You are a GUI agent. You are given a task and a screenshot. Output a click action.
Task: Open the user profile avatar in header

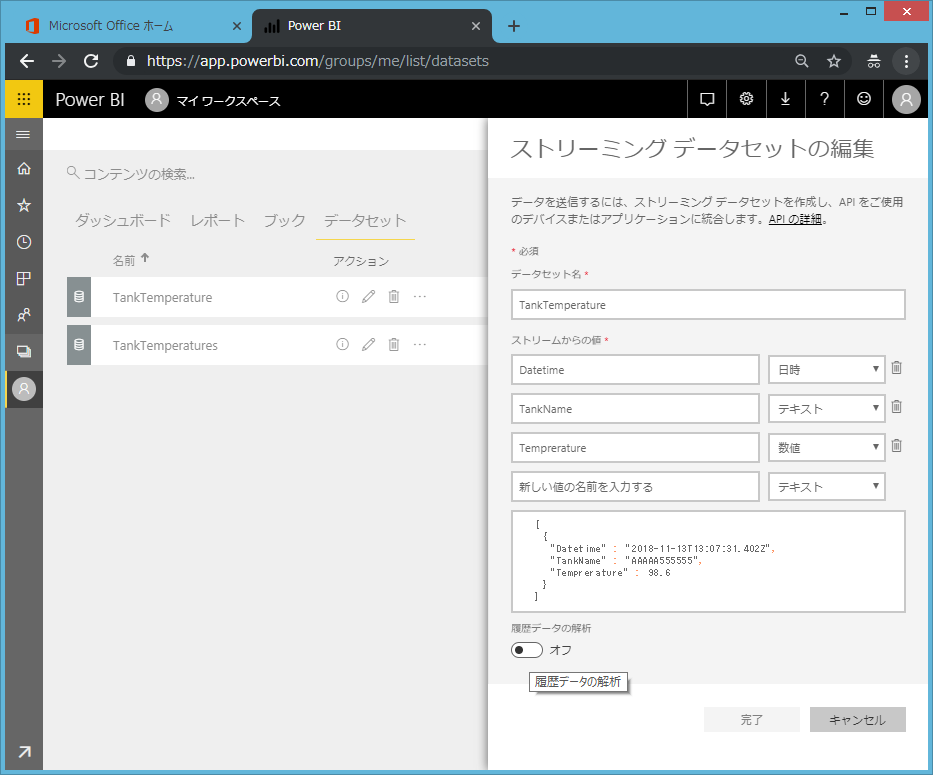coord(906,99)
